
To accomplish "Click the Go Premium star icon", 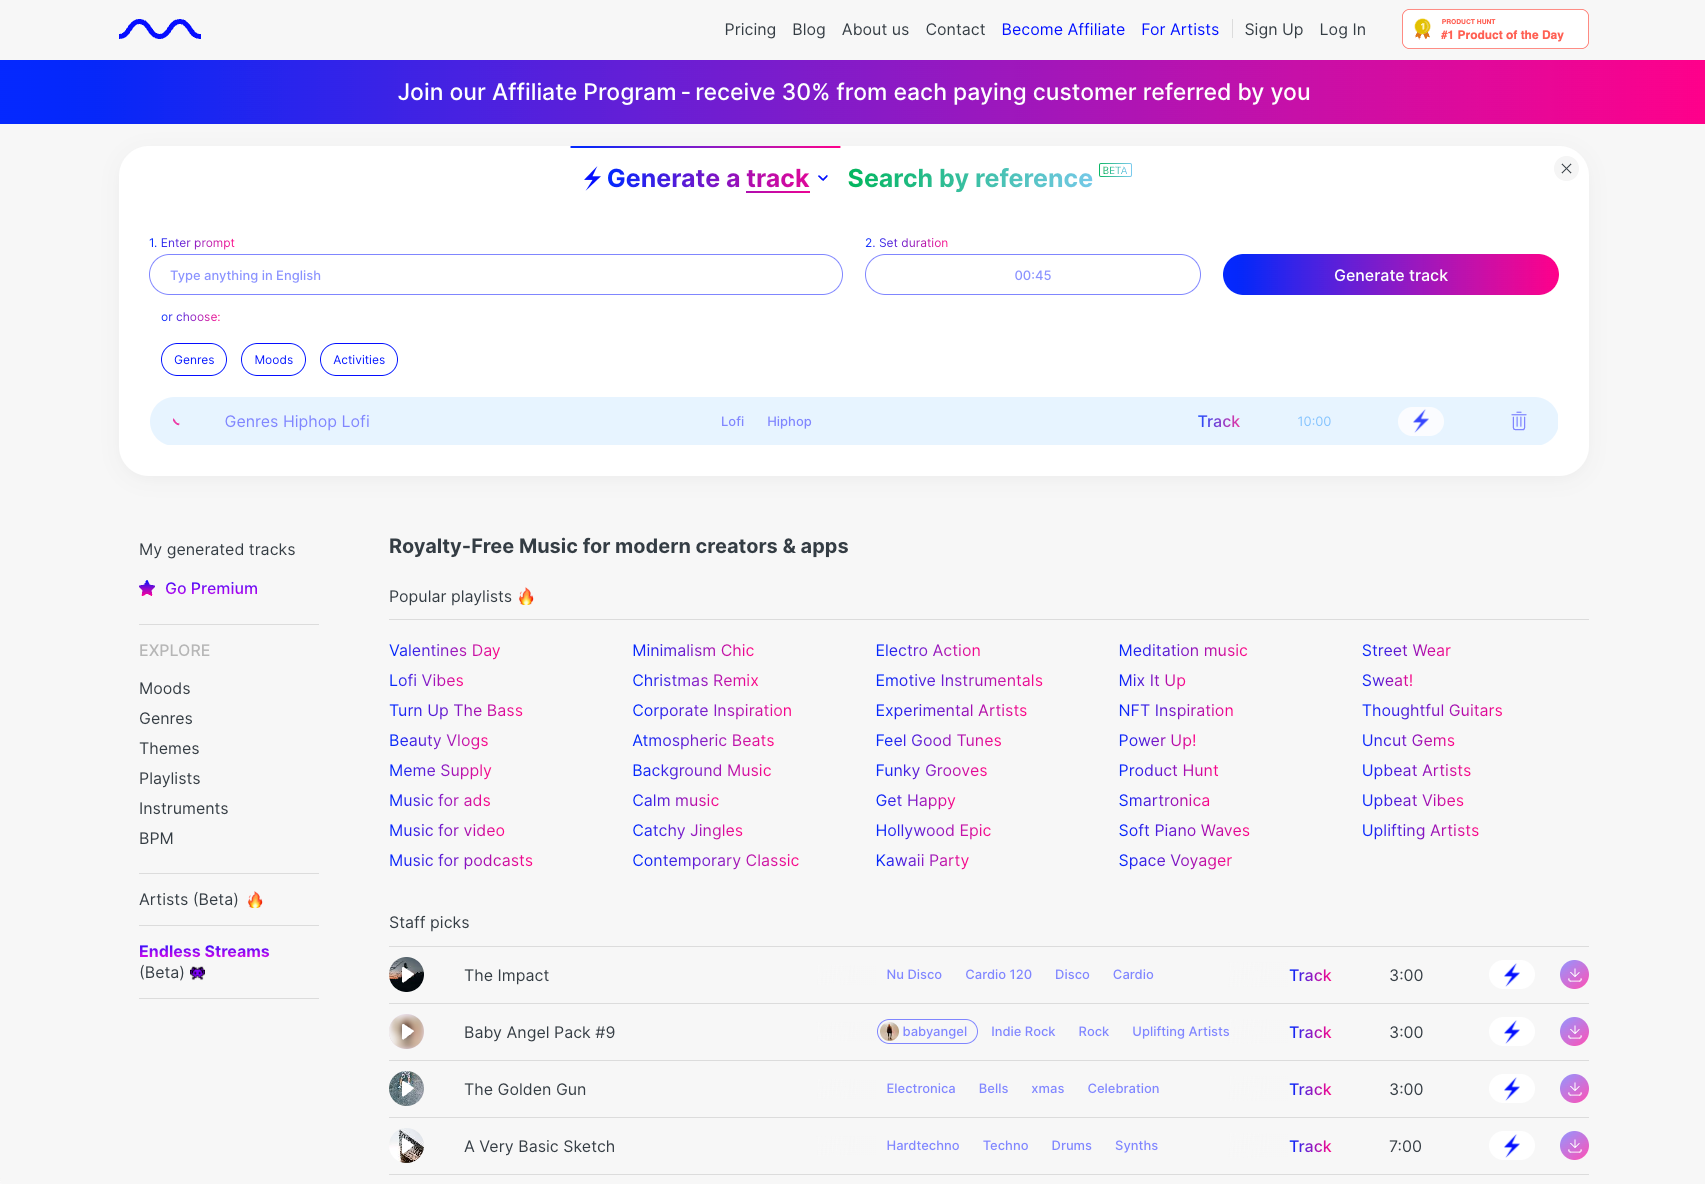I will 147,588.
